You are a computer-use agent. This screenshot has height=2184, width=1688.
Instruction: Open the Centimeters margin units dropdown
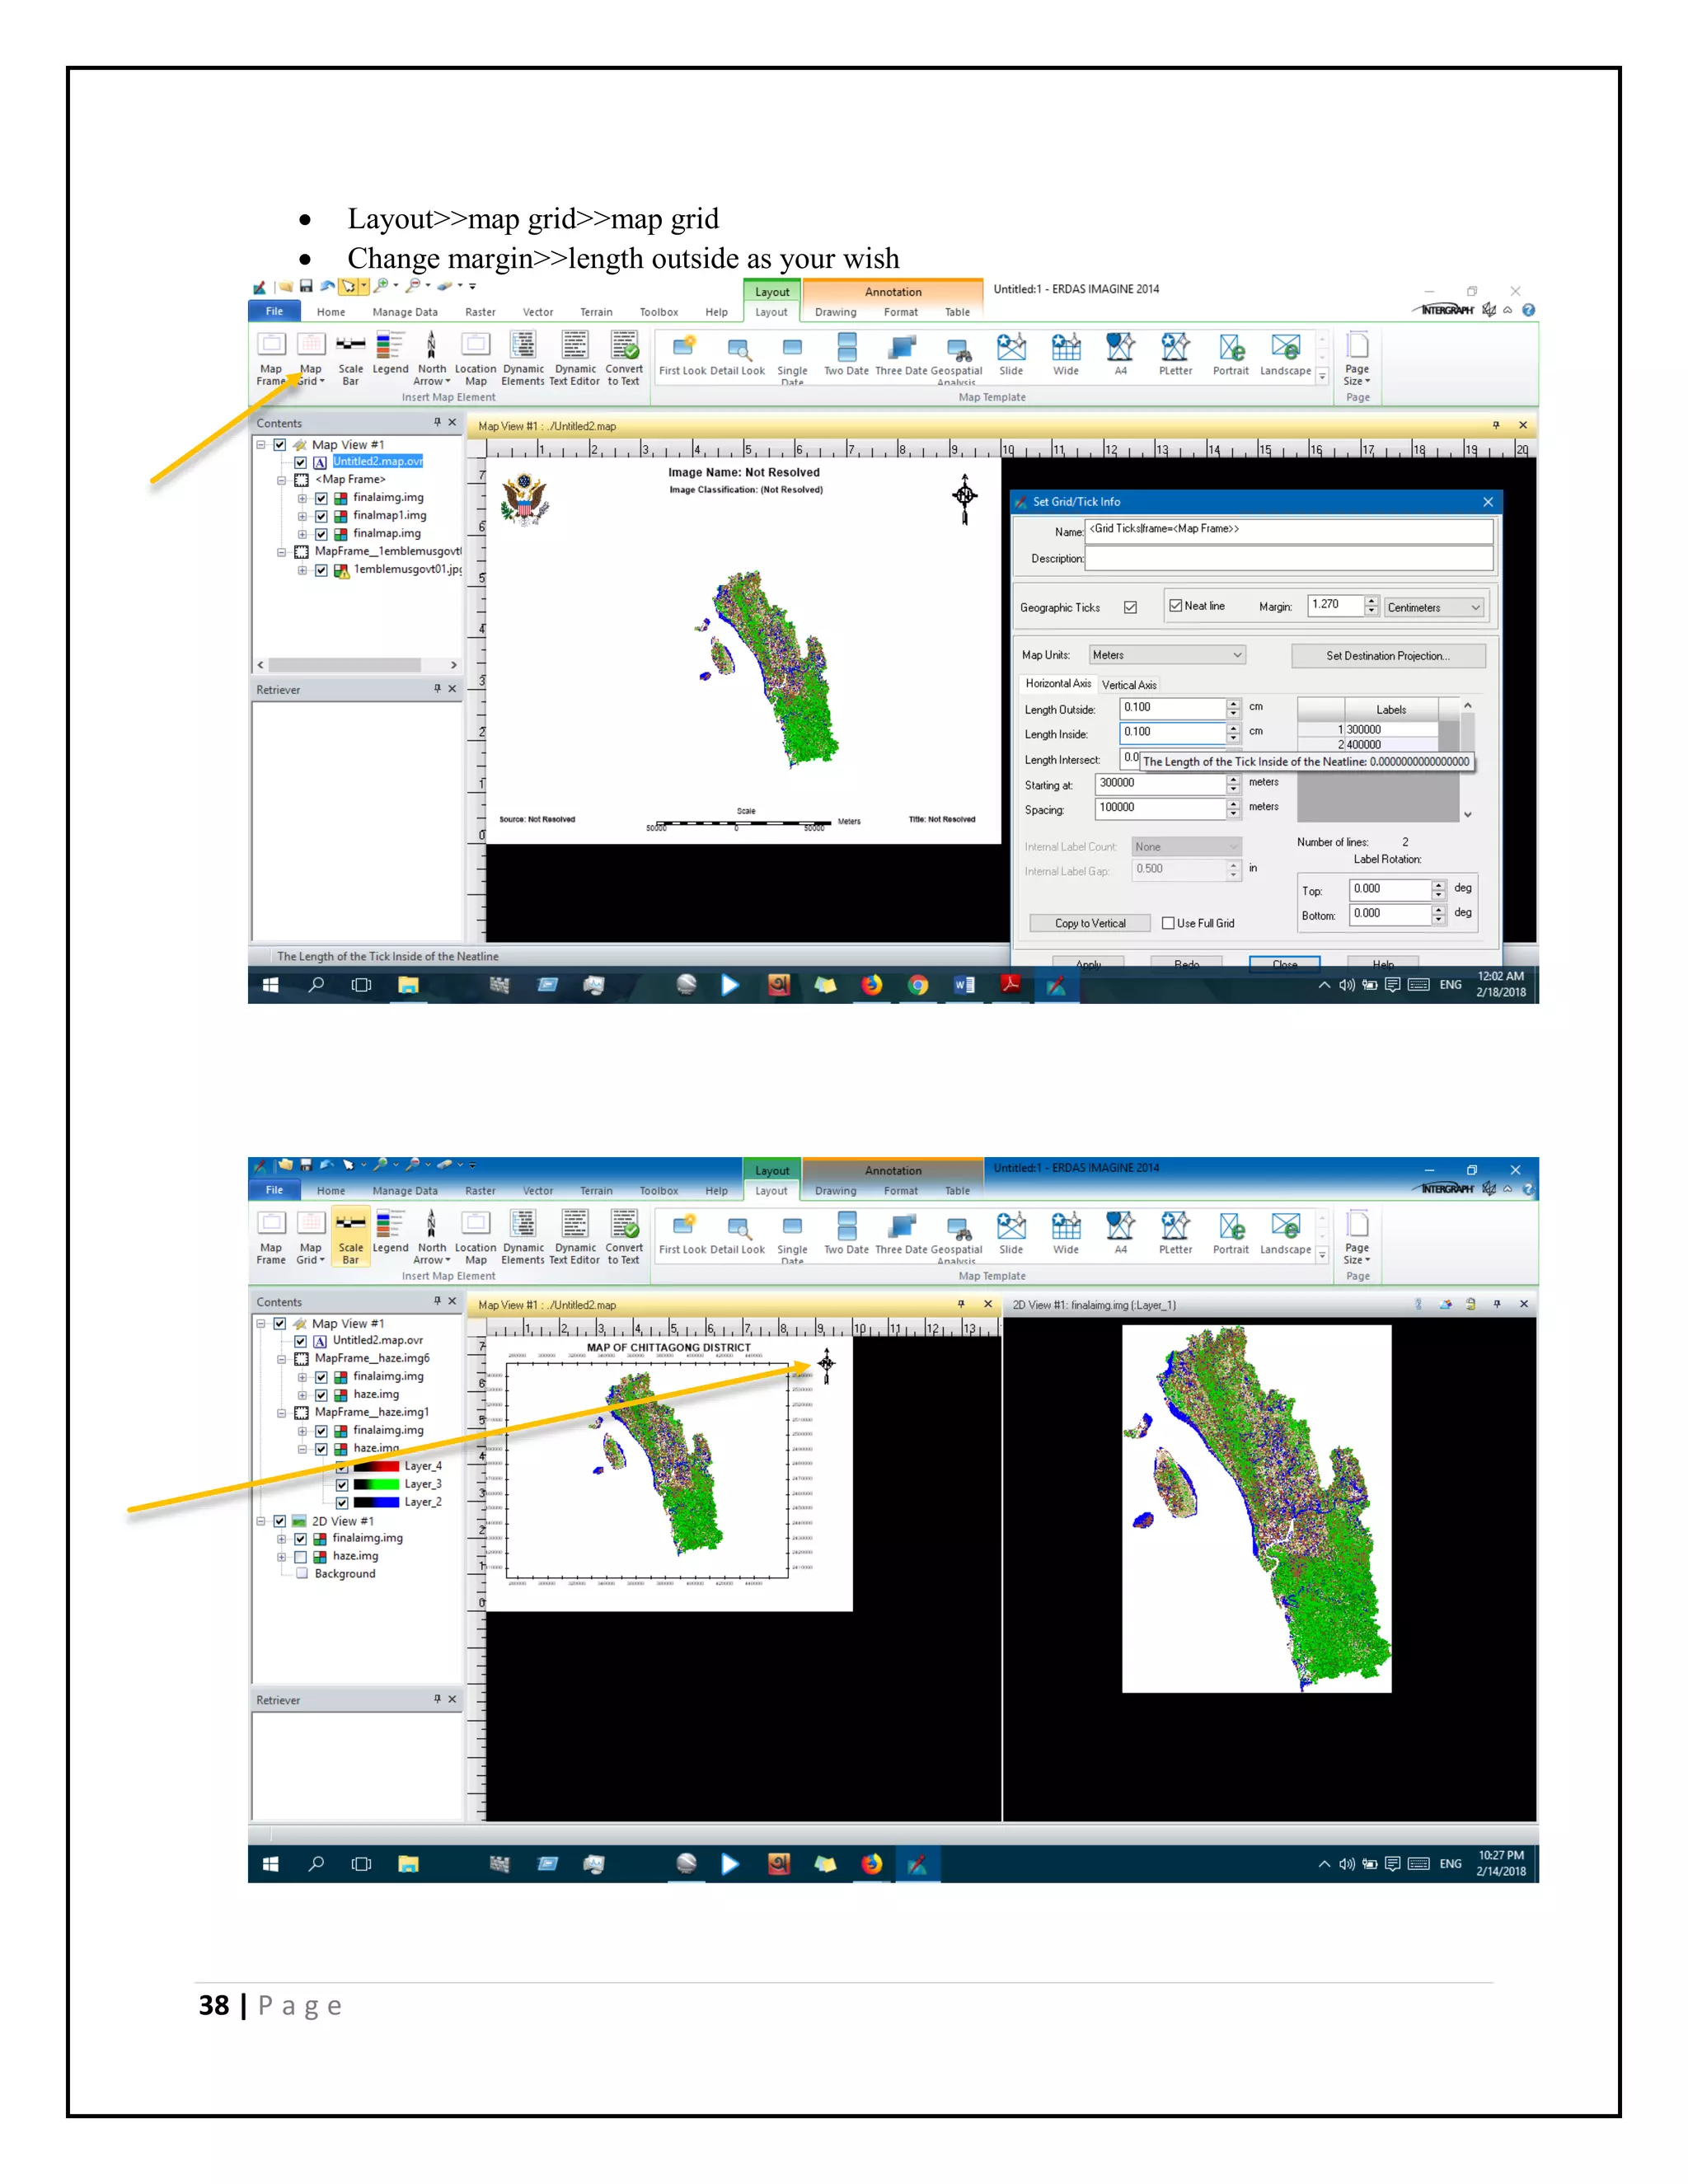(1433, 607)
